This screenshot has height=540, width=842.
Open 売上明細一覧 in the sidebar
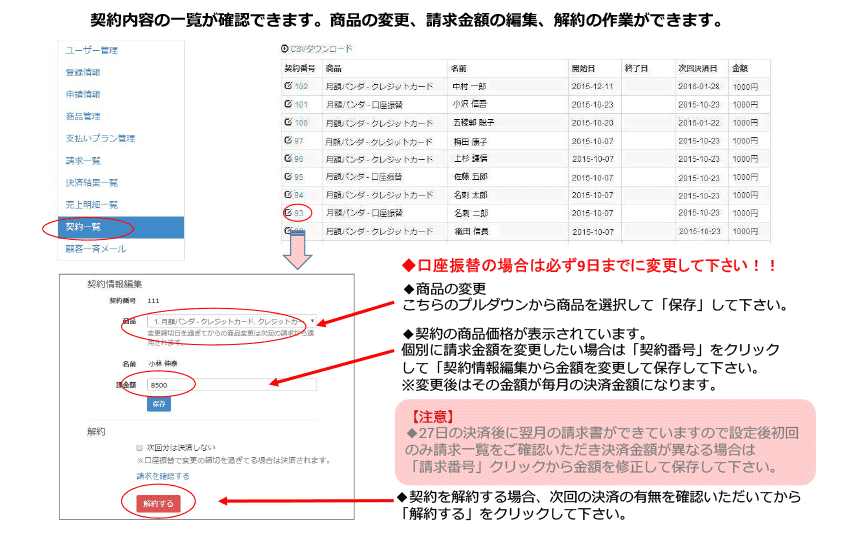point(92,205)
